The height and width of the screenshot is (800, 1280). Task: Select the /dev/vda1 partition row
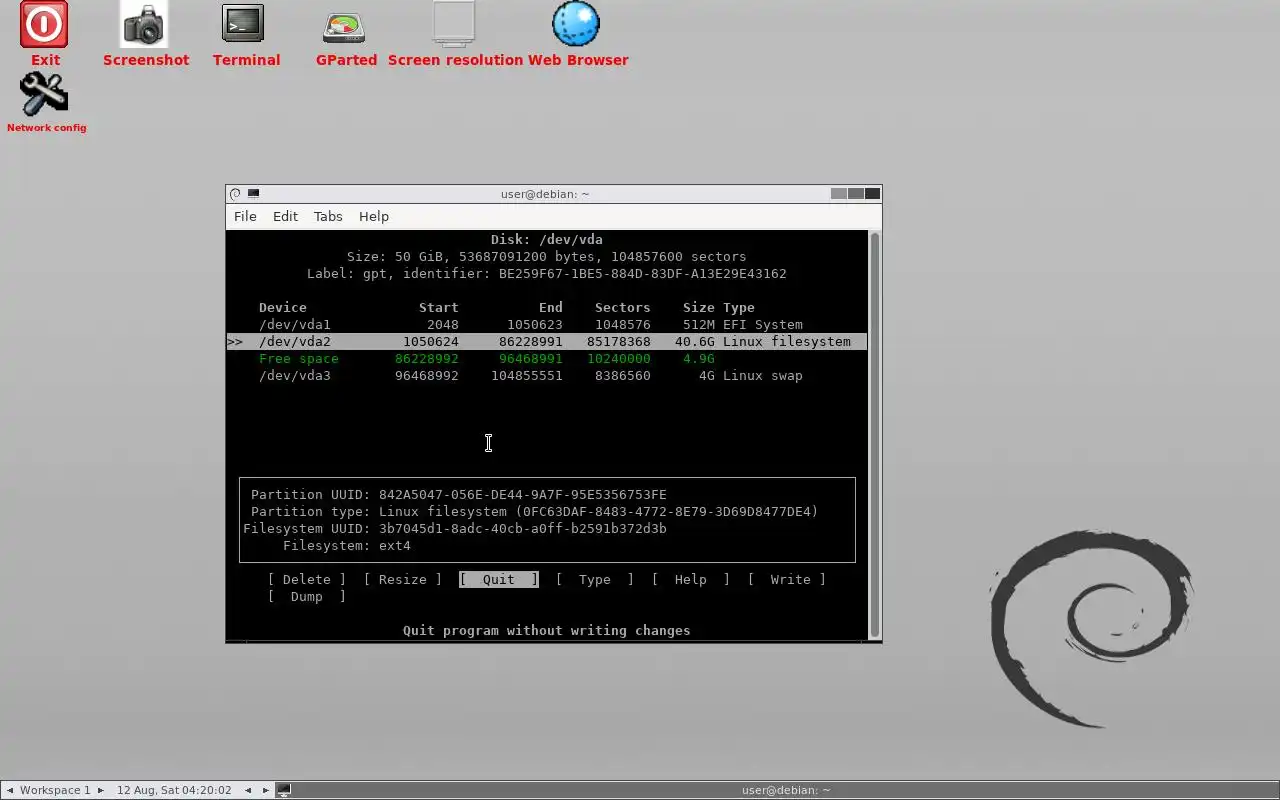547,325
